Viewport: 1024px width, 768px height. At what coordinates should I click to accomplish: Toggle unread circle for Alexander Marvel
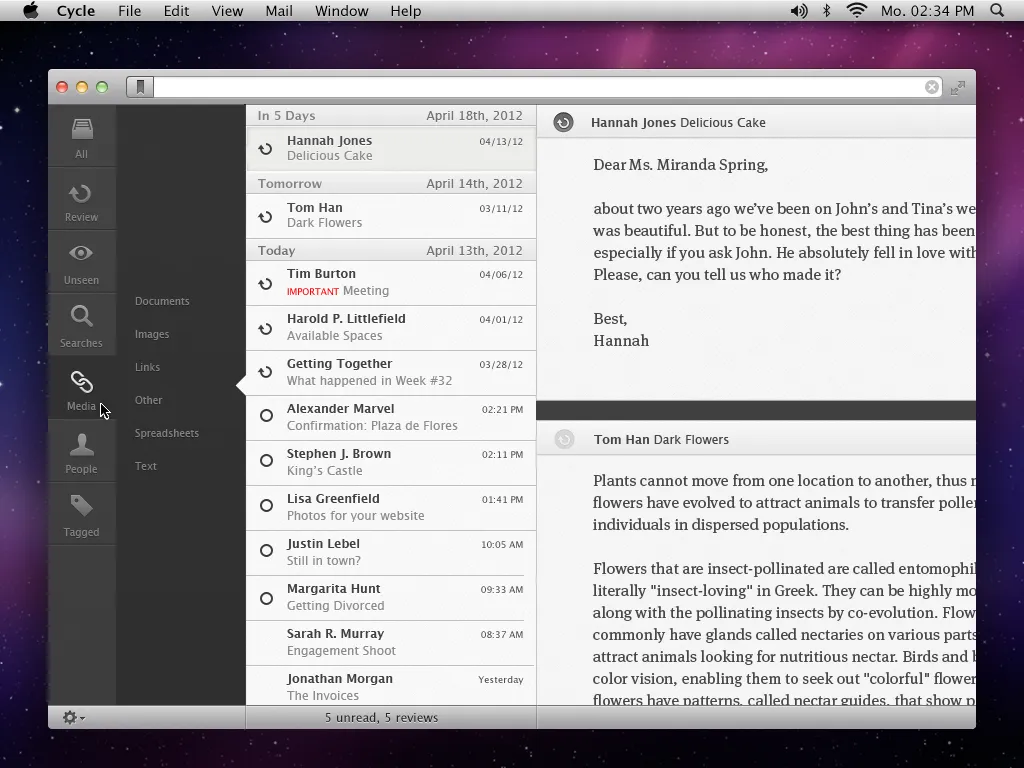[x=266, y=415]
